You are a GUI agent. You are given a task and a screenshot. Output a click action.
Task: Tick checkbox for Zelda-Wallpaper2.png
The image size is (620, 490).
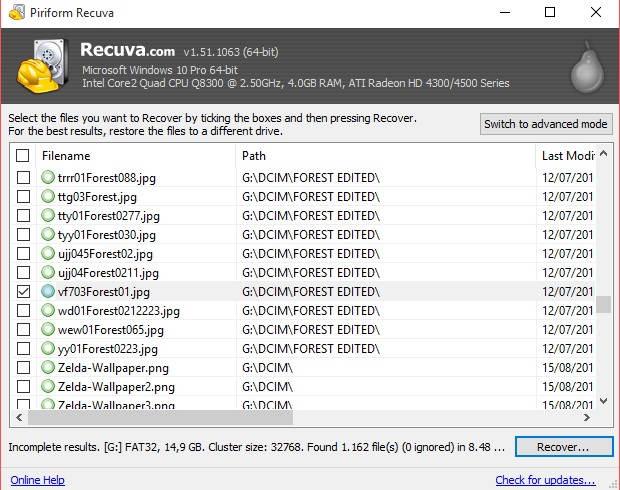point(23,387)
